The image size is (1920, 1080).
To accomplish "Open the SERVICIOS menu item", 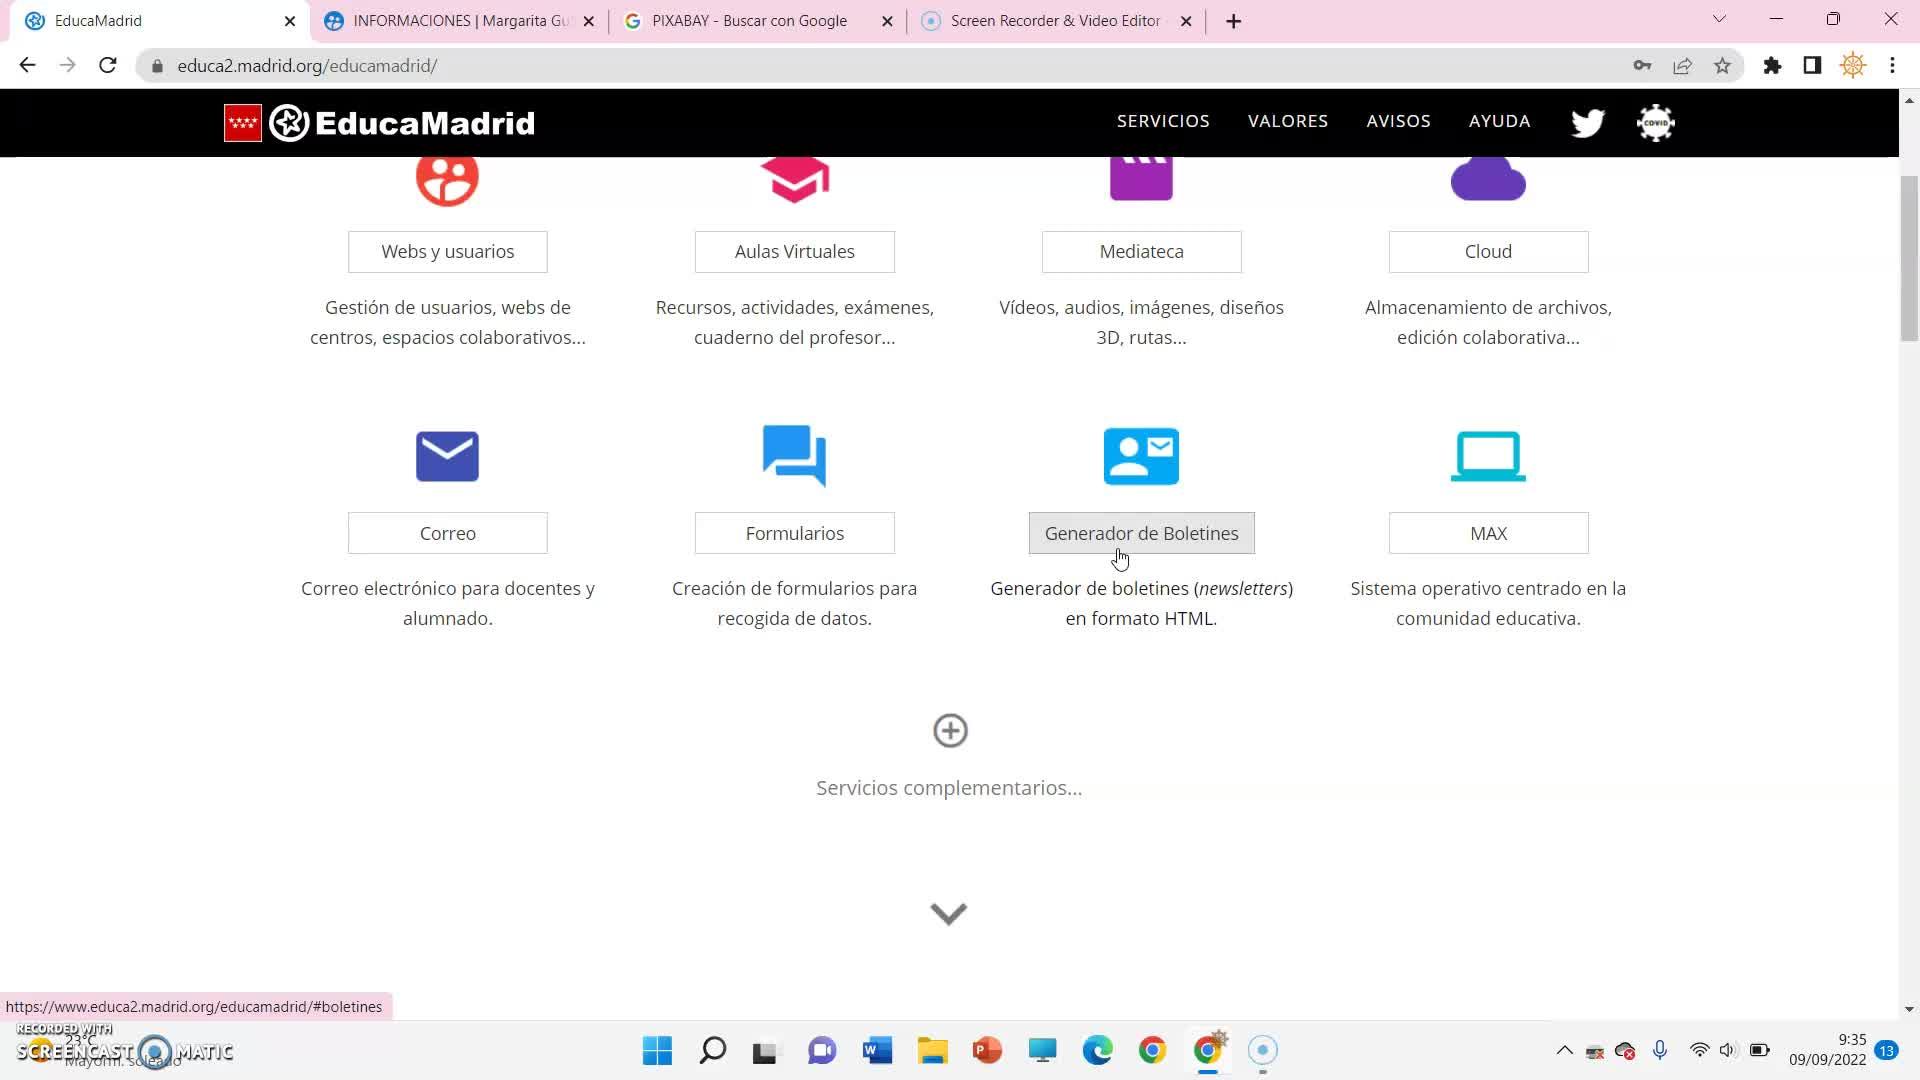I will coord(1163,121).
